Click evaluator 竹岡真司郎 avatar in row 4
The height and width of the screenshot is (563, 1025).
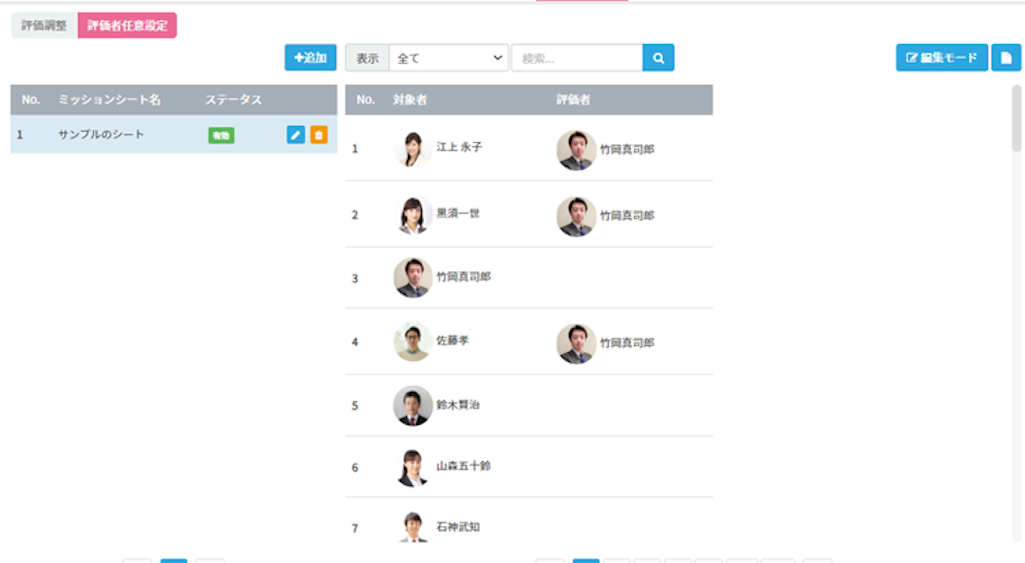(576, 343)
